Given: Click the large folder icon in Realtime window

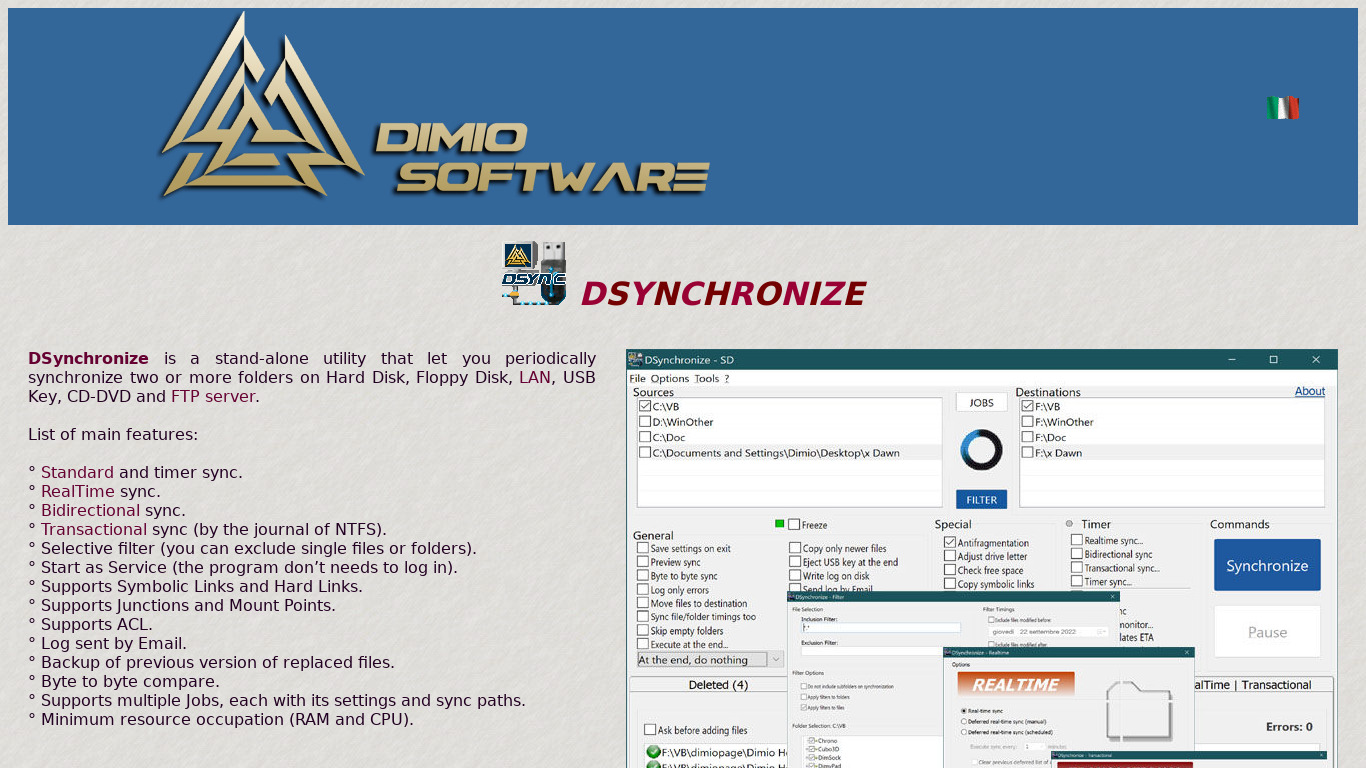Looking at the screenshot, I should click(1139, 711).
